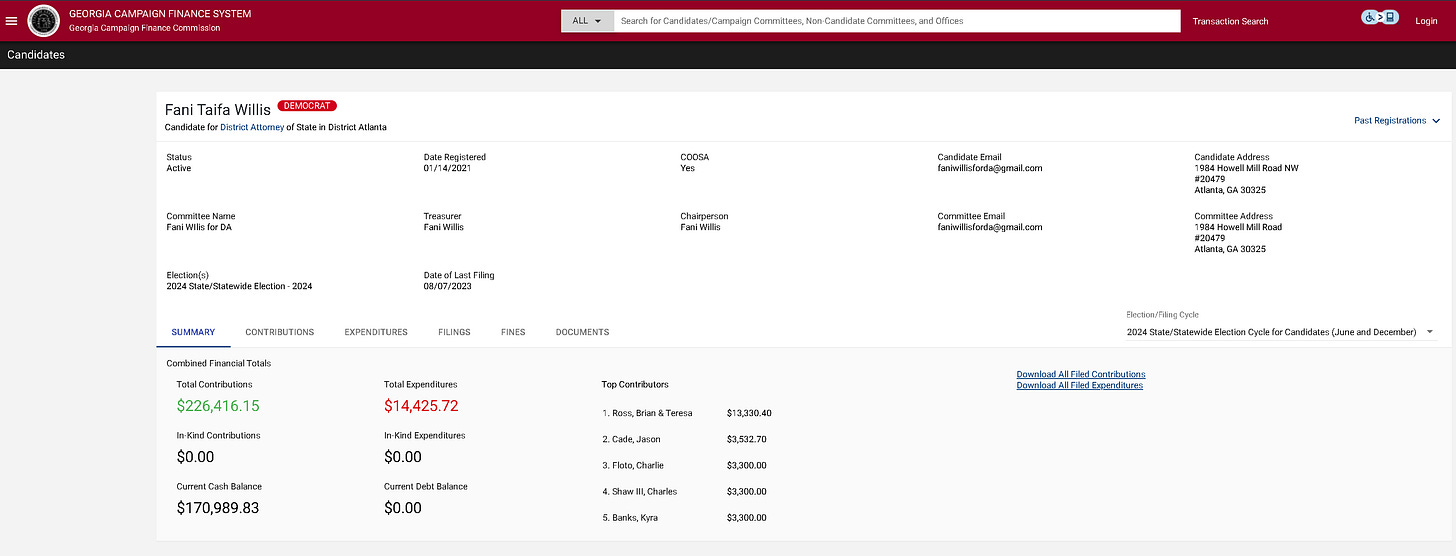Click the Login link
Screen dimensions: 1456x556
point(1426,21)
